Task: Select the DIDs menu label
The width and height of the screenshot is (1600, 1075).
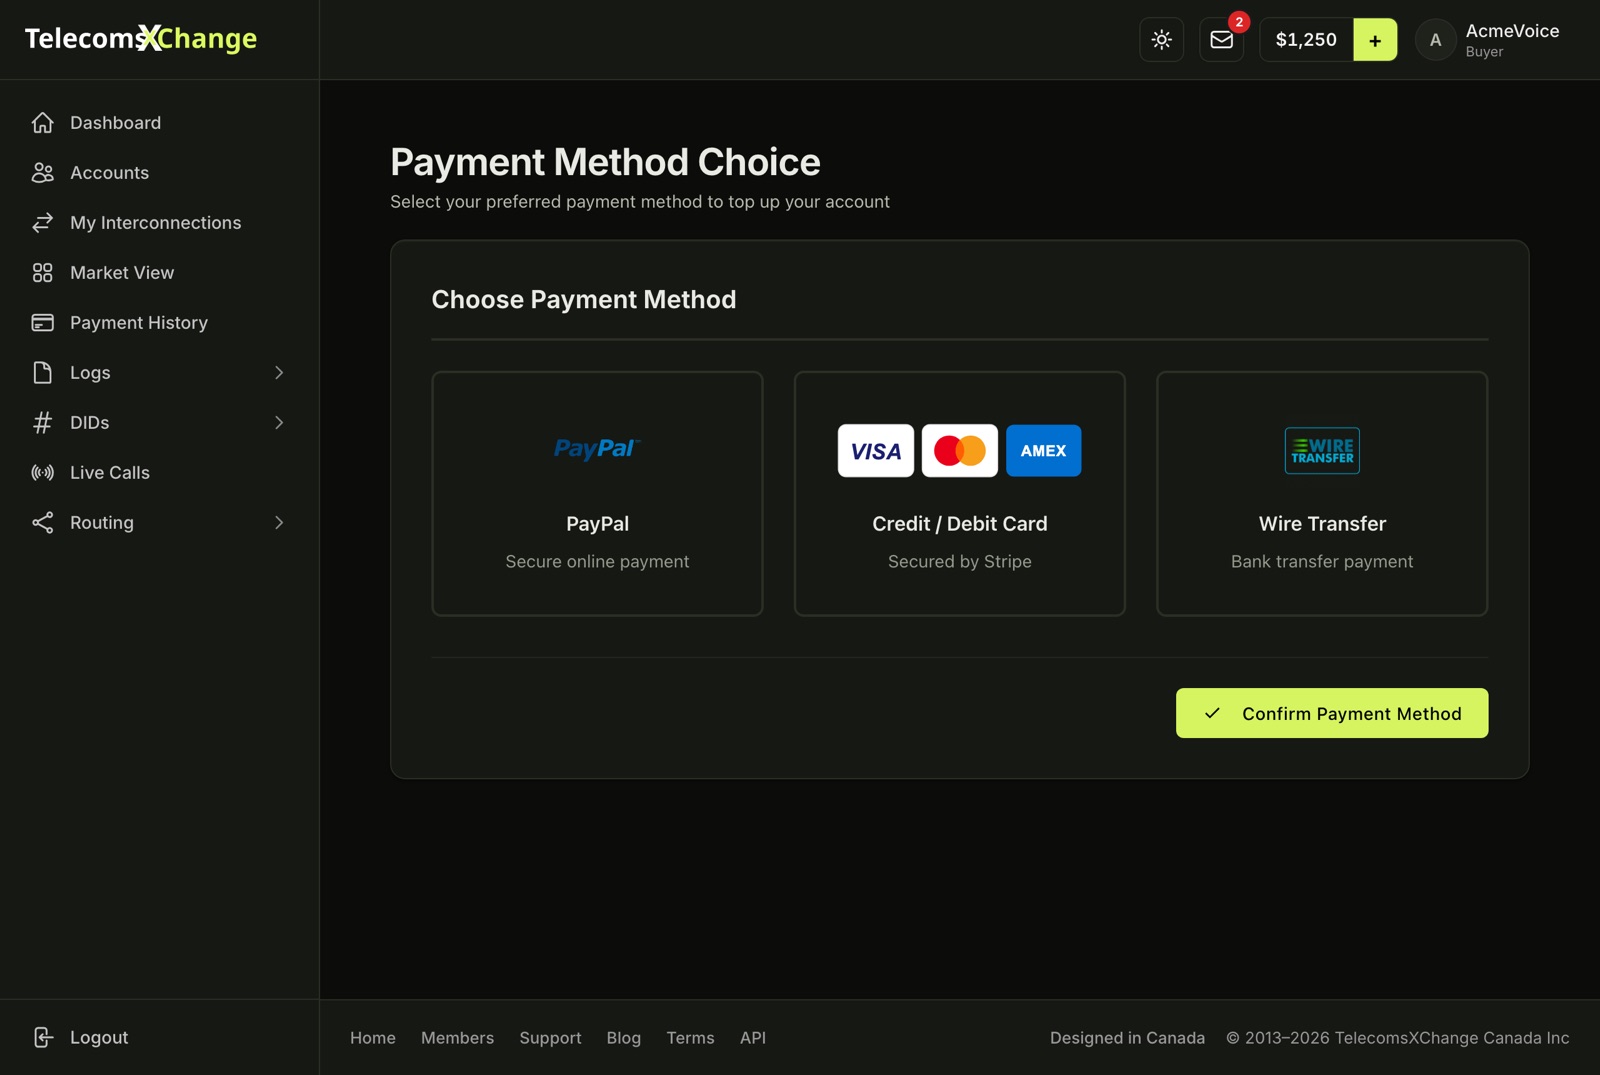Action: 89,422
